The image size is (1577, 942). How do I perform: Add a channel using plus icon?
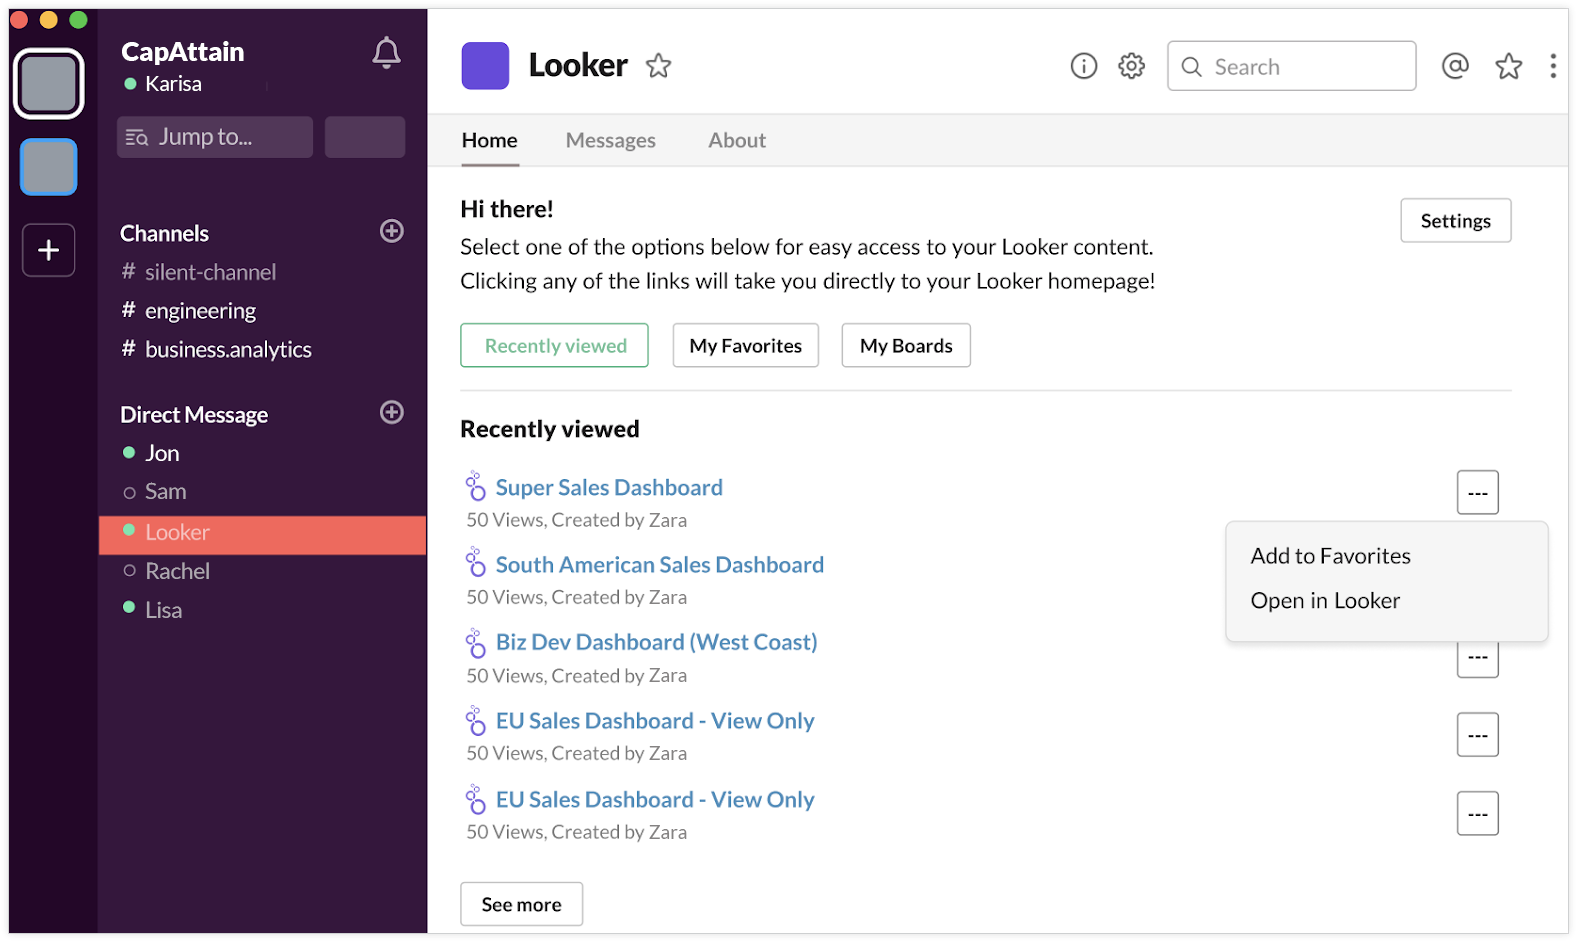click(392, 231)
